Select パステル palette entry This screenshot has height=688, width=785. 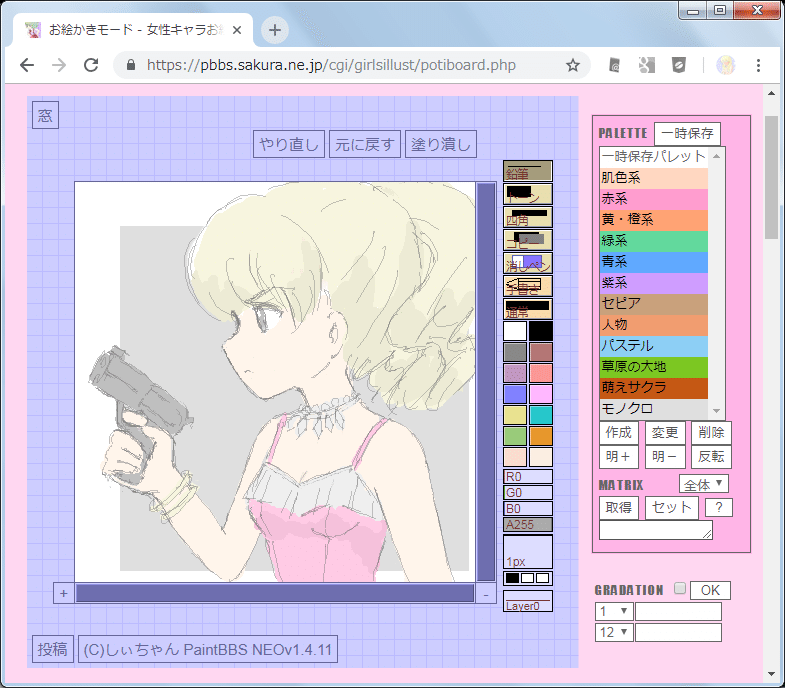tap(654, 346)
